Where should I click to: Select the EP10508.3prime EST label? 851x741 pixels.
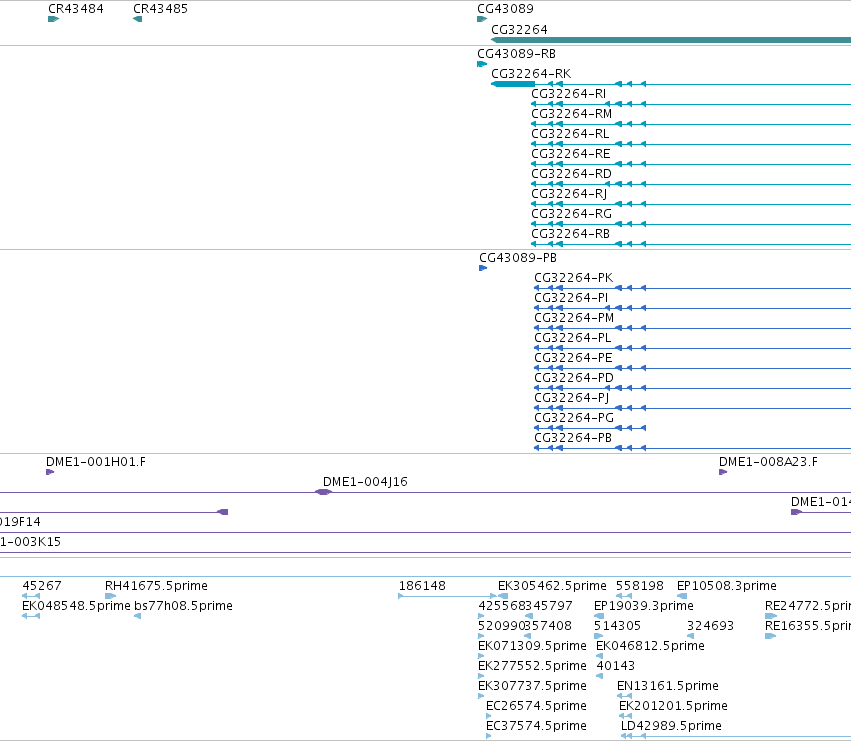[727, 586]
